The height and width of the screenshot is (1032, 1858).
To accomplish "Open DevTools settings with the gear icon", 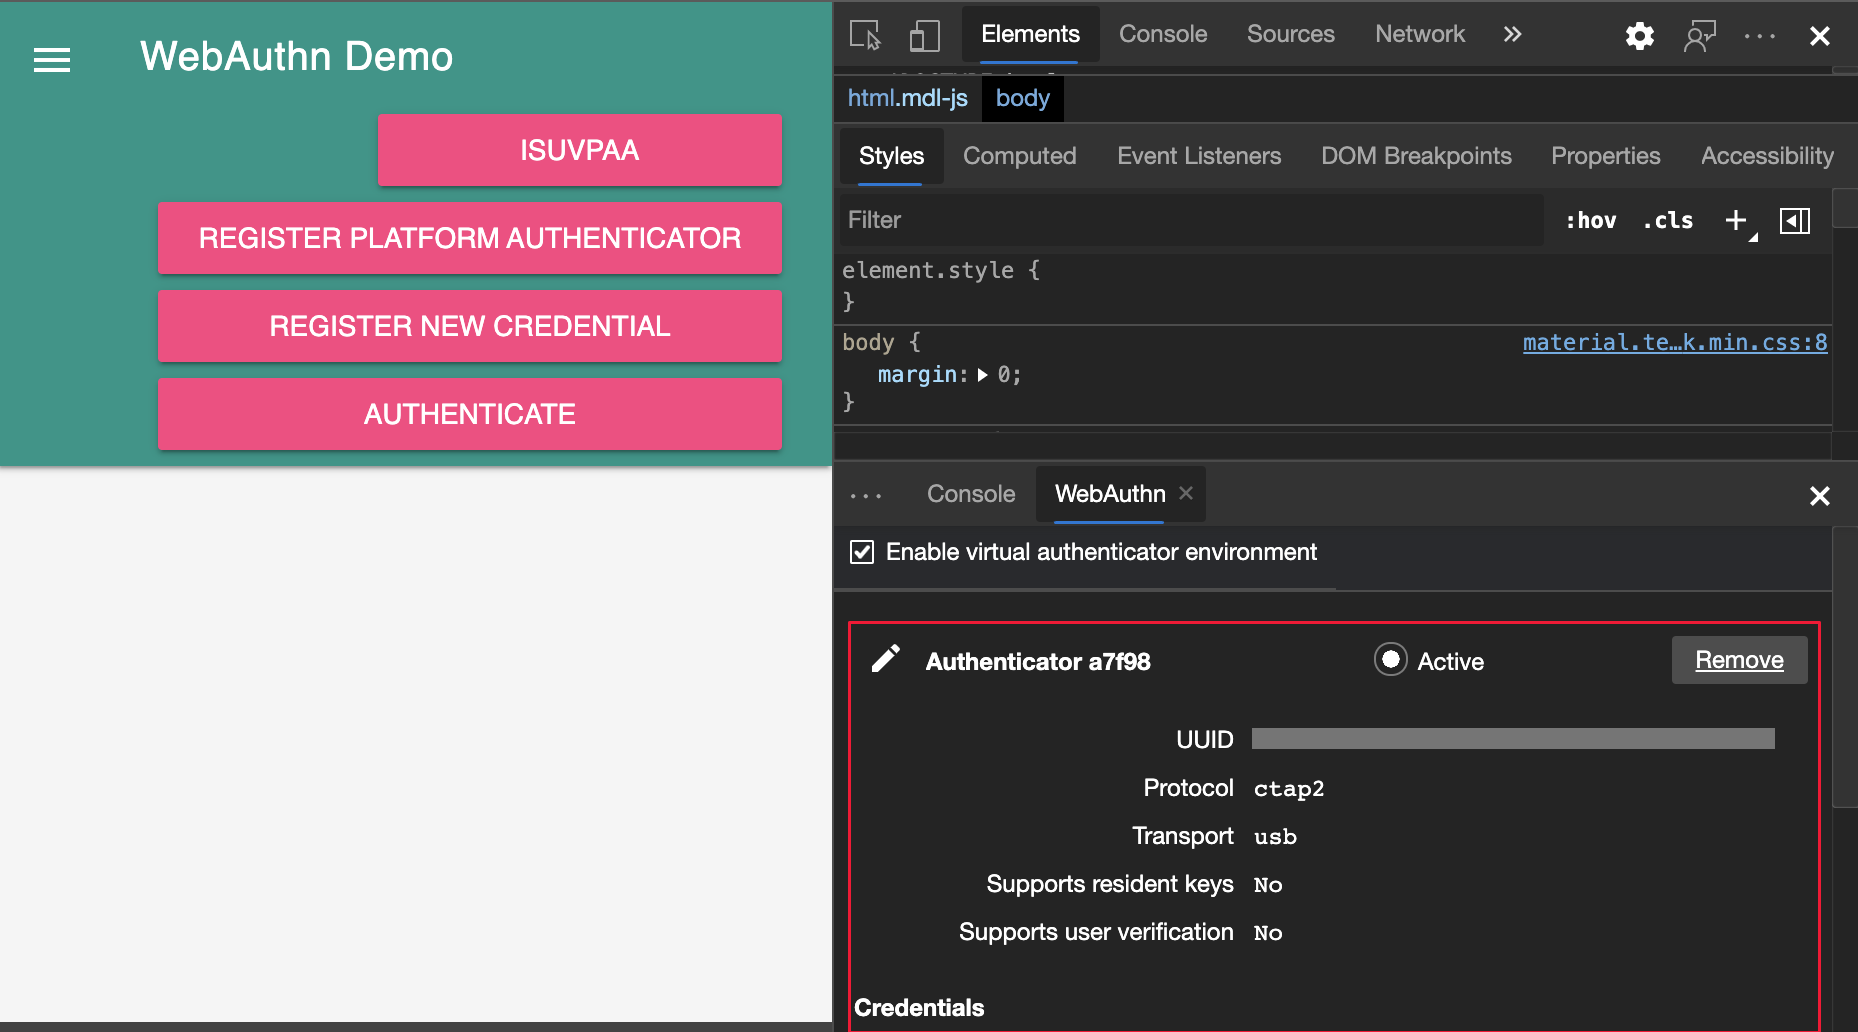I will (1639, 35).
